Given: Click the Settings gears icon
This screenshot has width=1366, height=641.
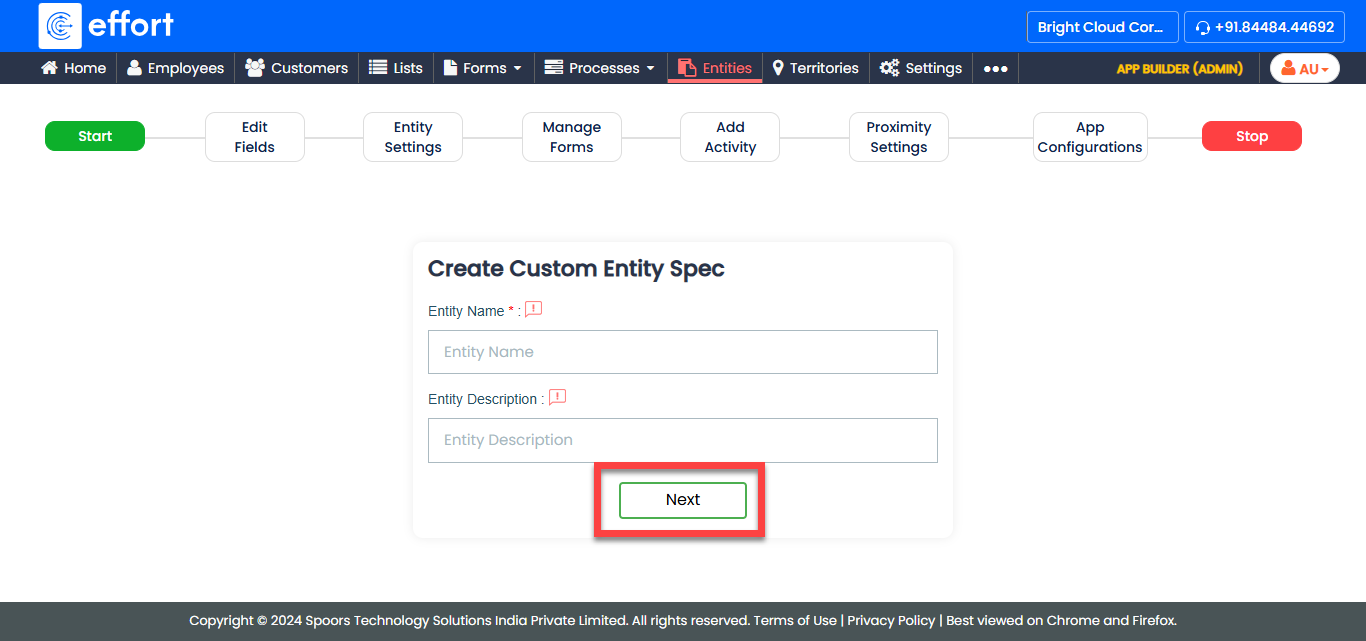Looking at the screenshot, I should (x=889, y=68).
